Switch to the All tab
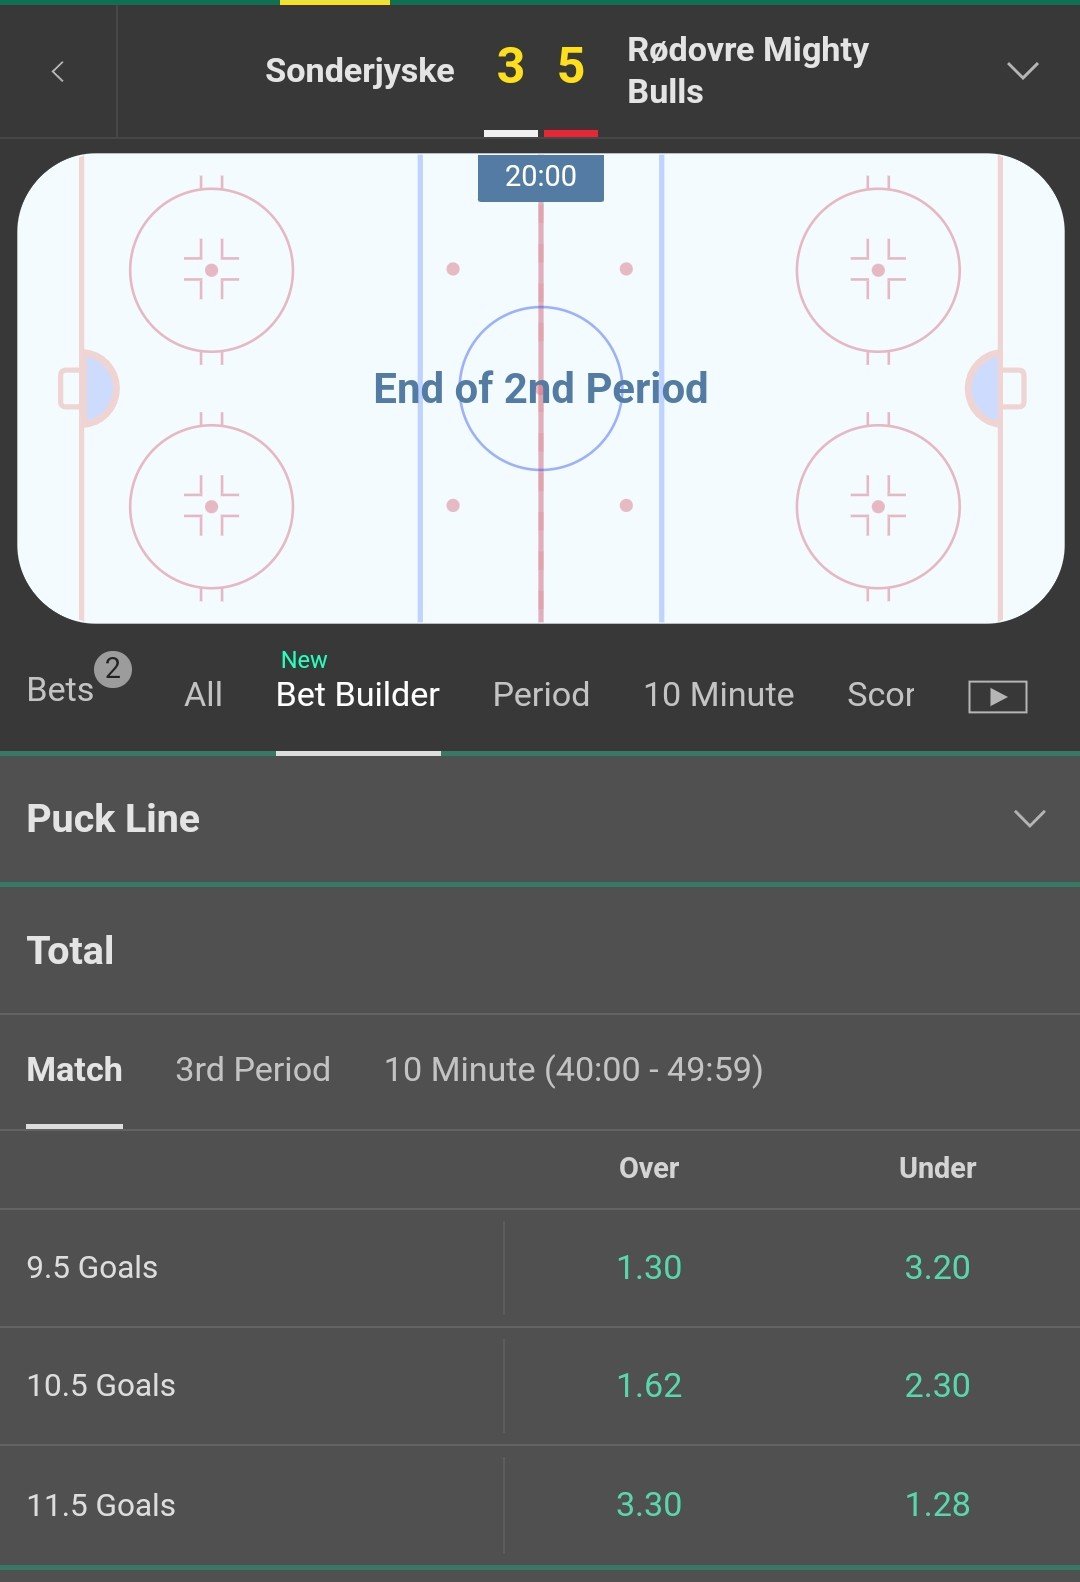This screenshot has width=1080, height=1582. tap(203, 694)
